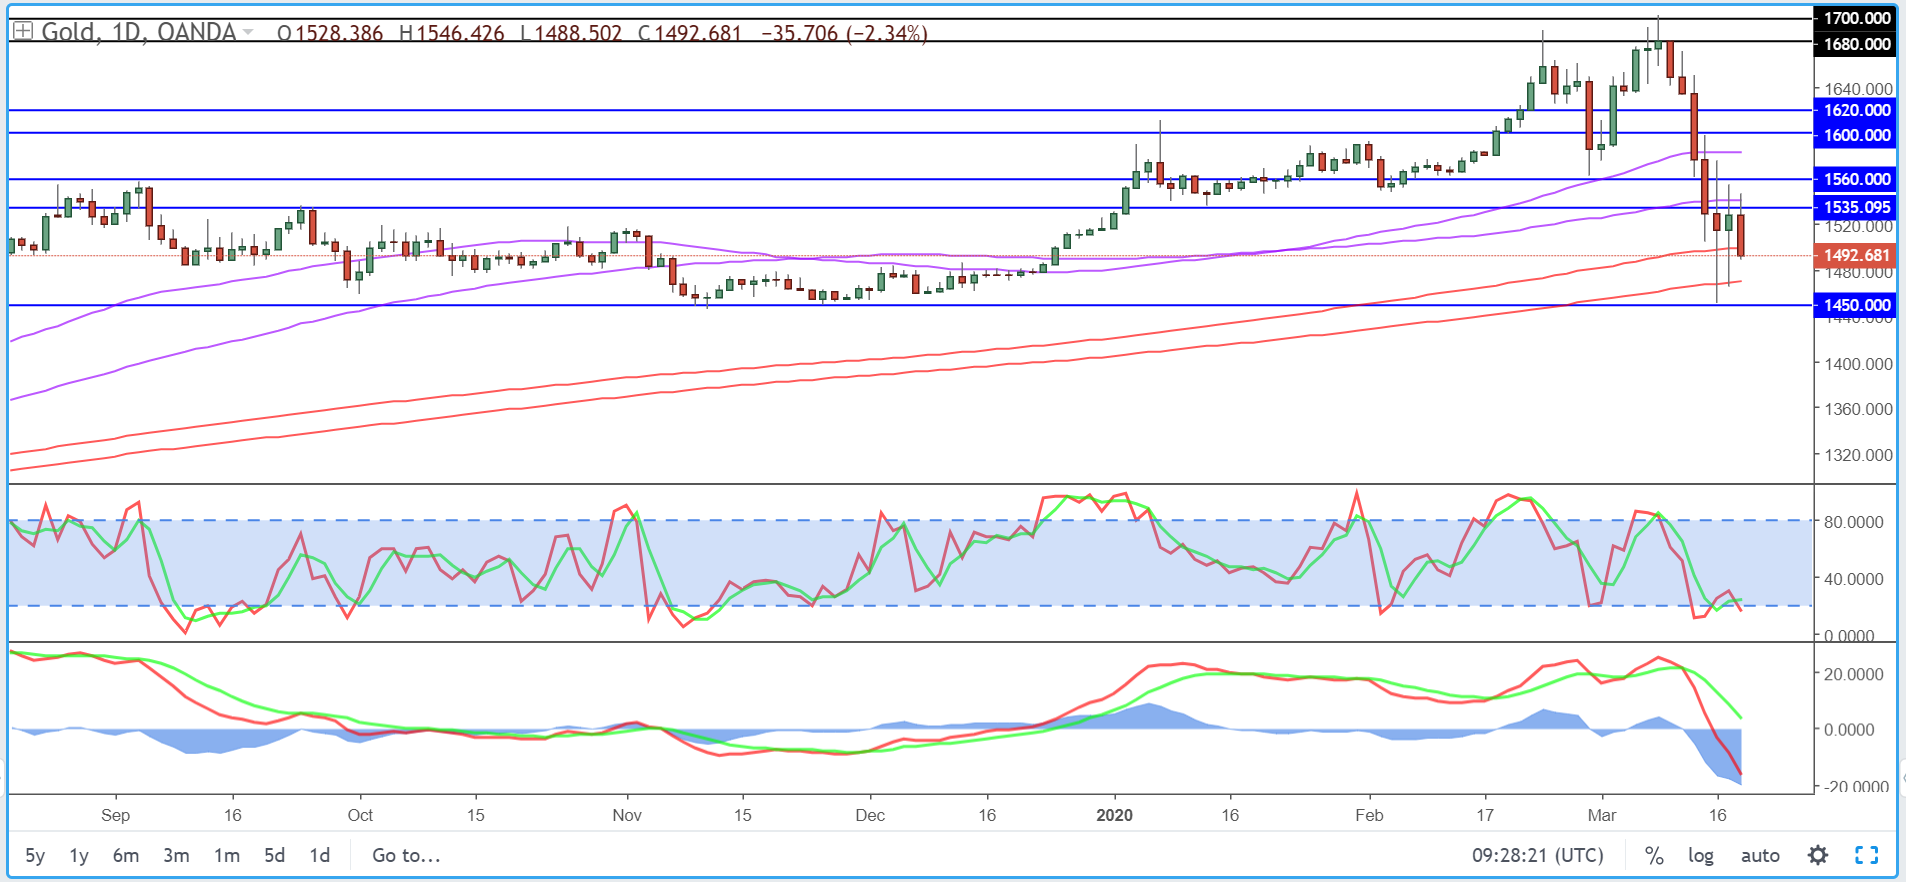The height and width of the screenshot is (882, 1906).
Task: Click the 1400.000 price axis value
Action: coord(1858,364)
